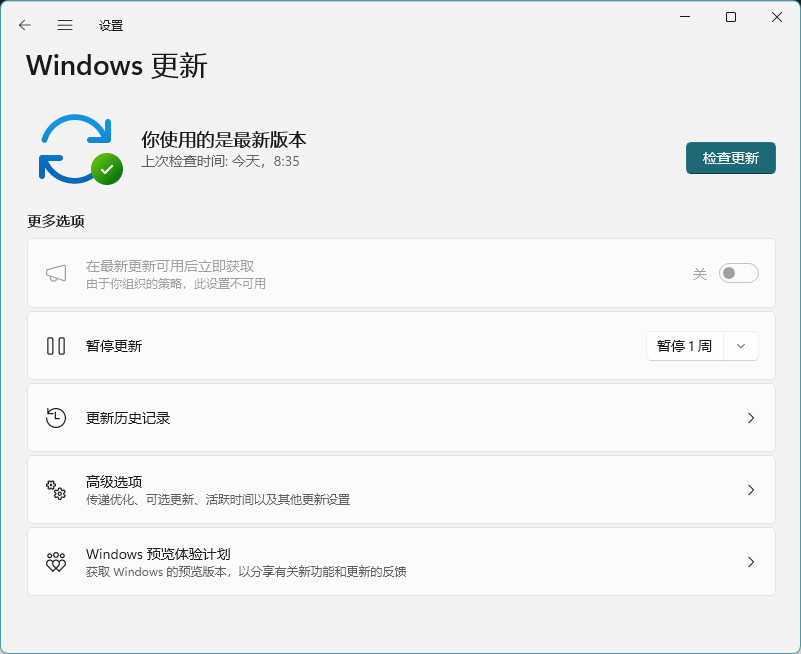This screenshot has height=654, width=801.
Task: Click the megaphone icon for latest updates
Action: (56, 274)
